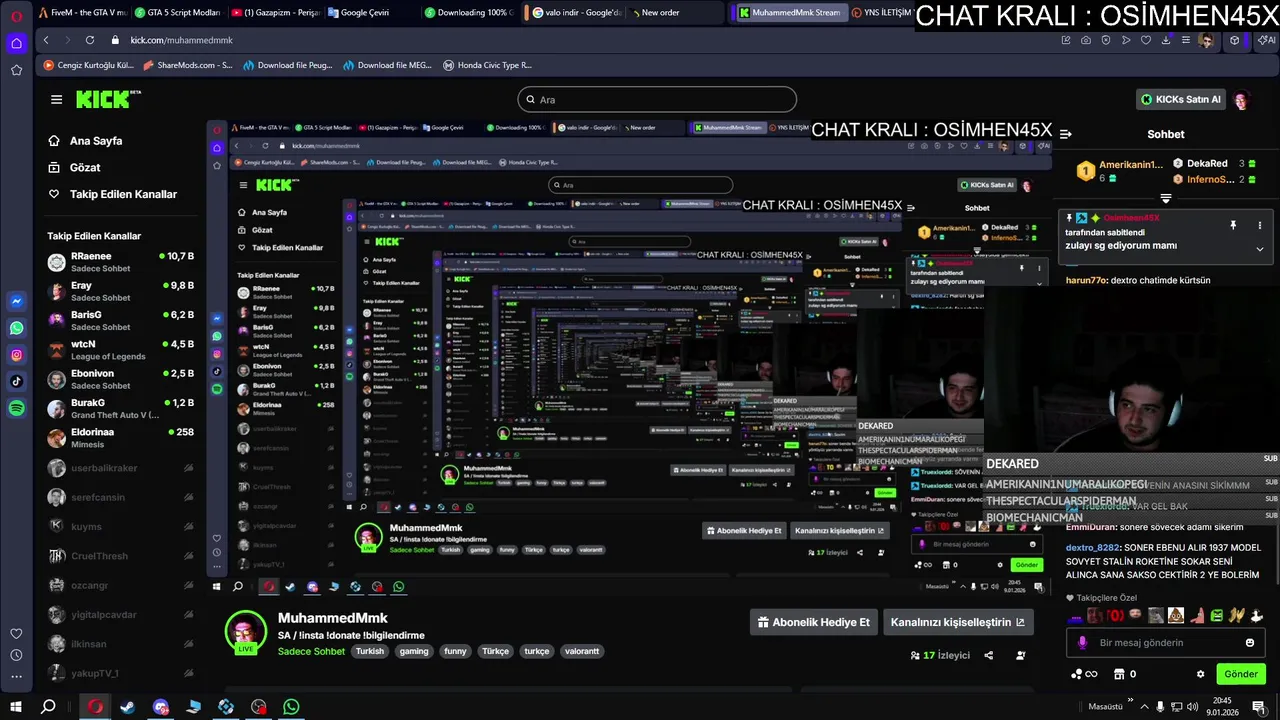
Task: Click Kanalınızı kişiselleştirin button
Action: (x=958, y=622)
